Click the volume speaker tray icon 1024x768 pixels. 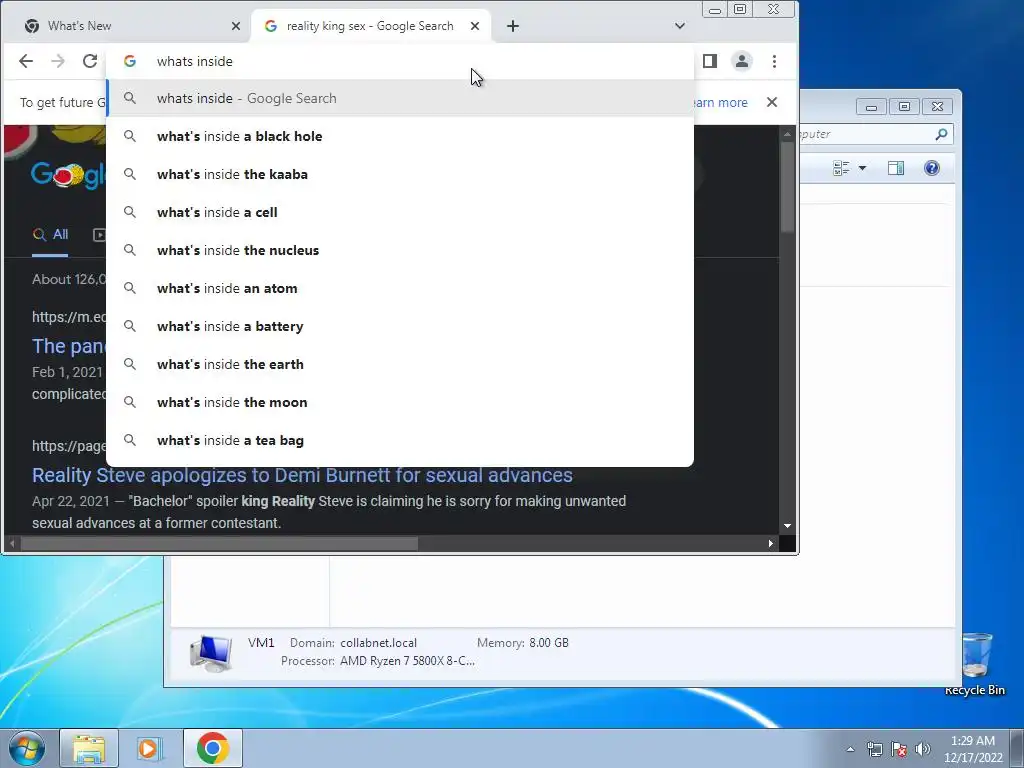click(923, 750)
